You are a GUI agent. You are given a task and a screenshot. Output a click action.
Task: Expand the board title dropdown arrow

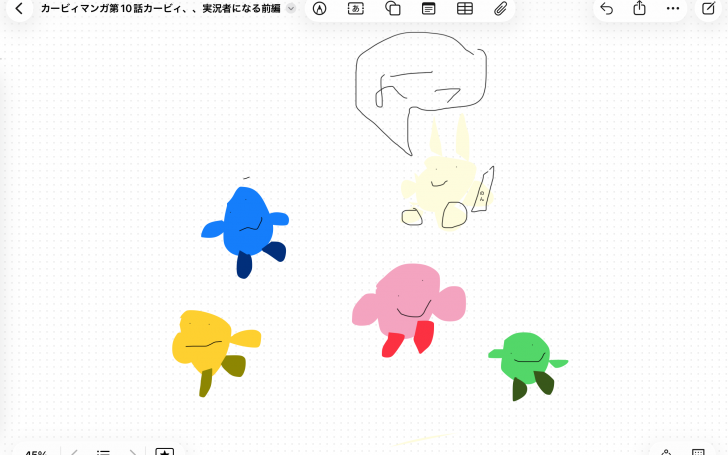[x=291, y=8]
